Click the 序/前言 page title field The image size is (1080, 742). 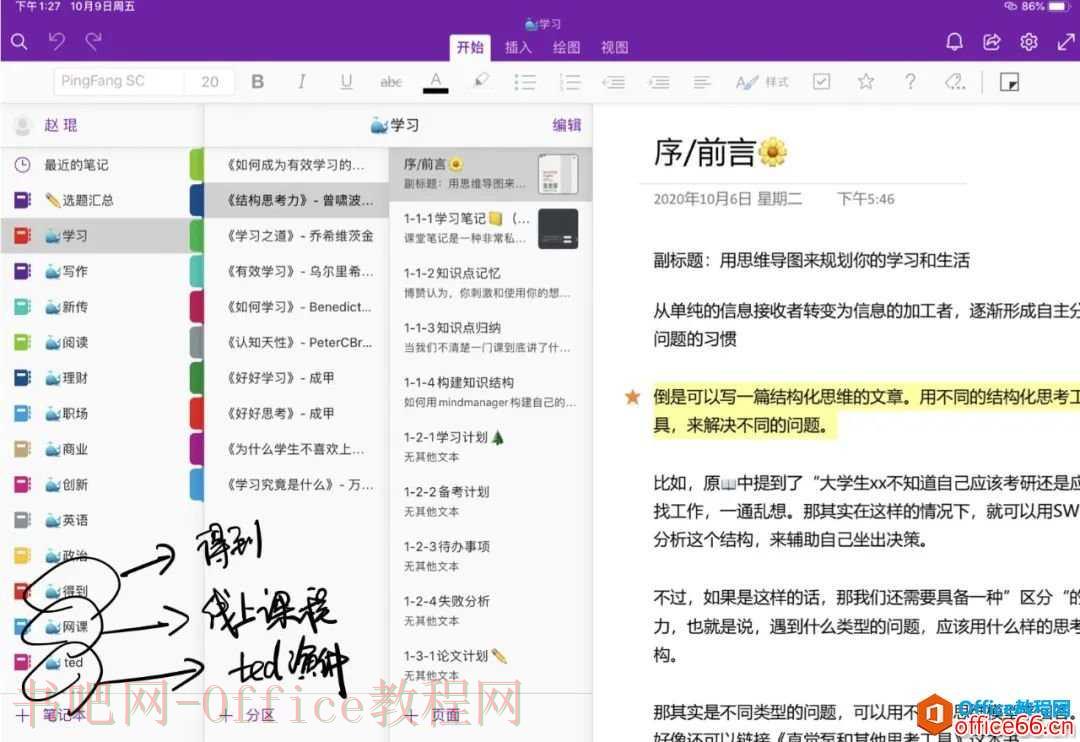720,152
